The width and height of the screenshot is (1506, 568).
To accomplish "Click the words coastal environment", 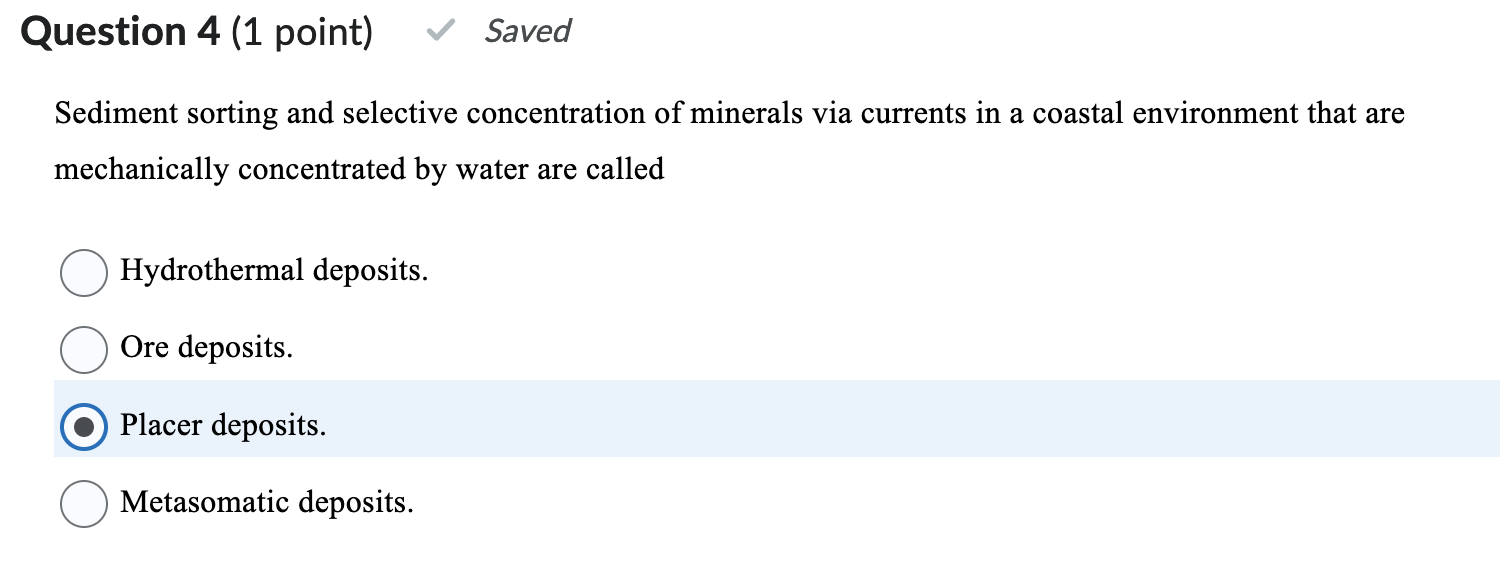I will (x=1165, y=114).
